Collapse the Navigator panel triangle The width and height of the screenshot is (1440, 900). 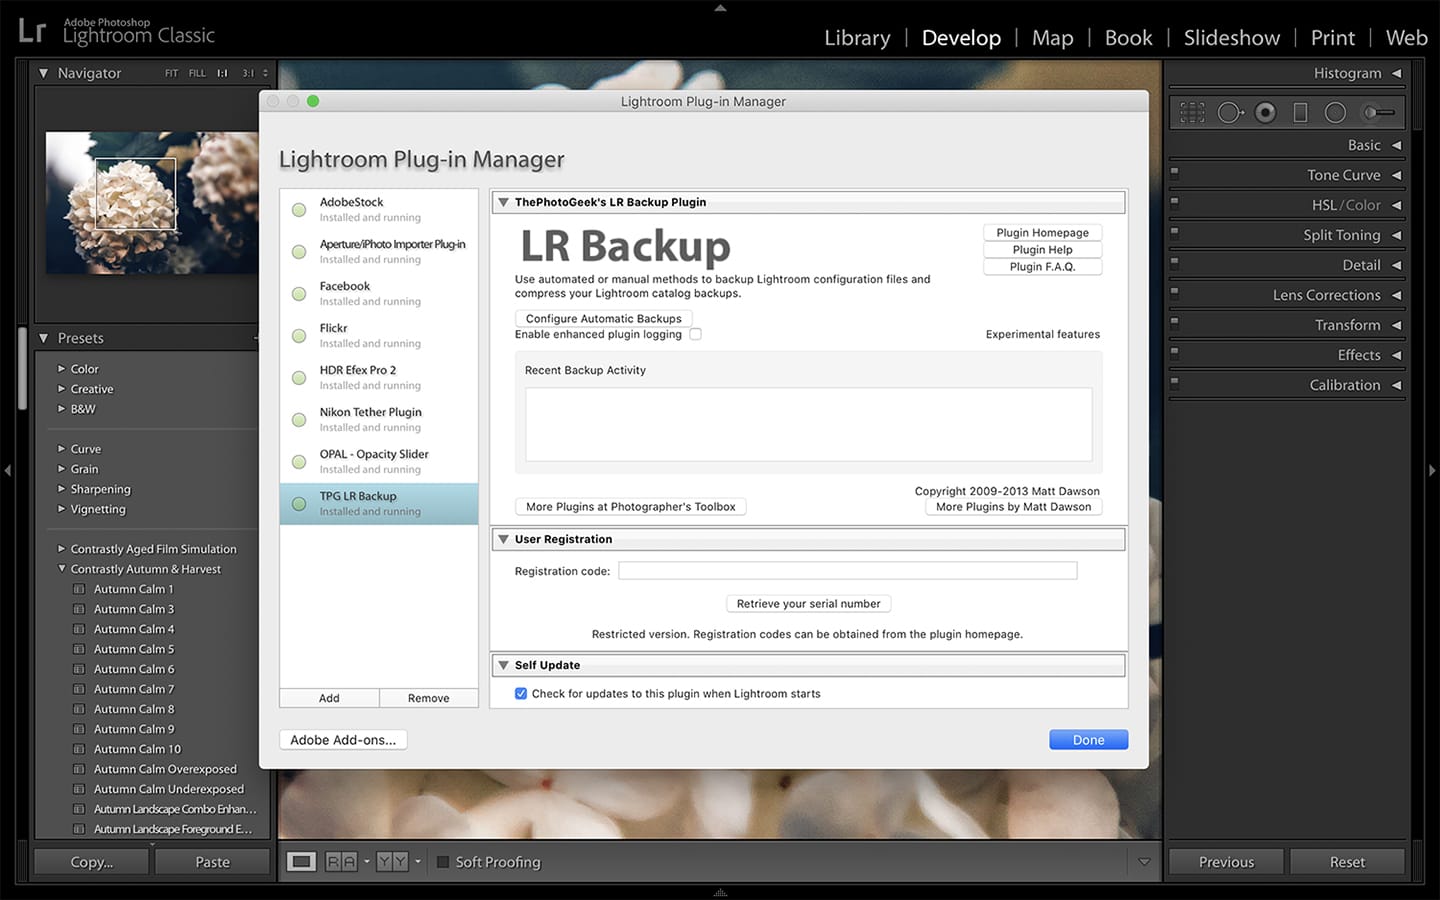43,73
